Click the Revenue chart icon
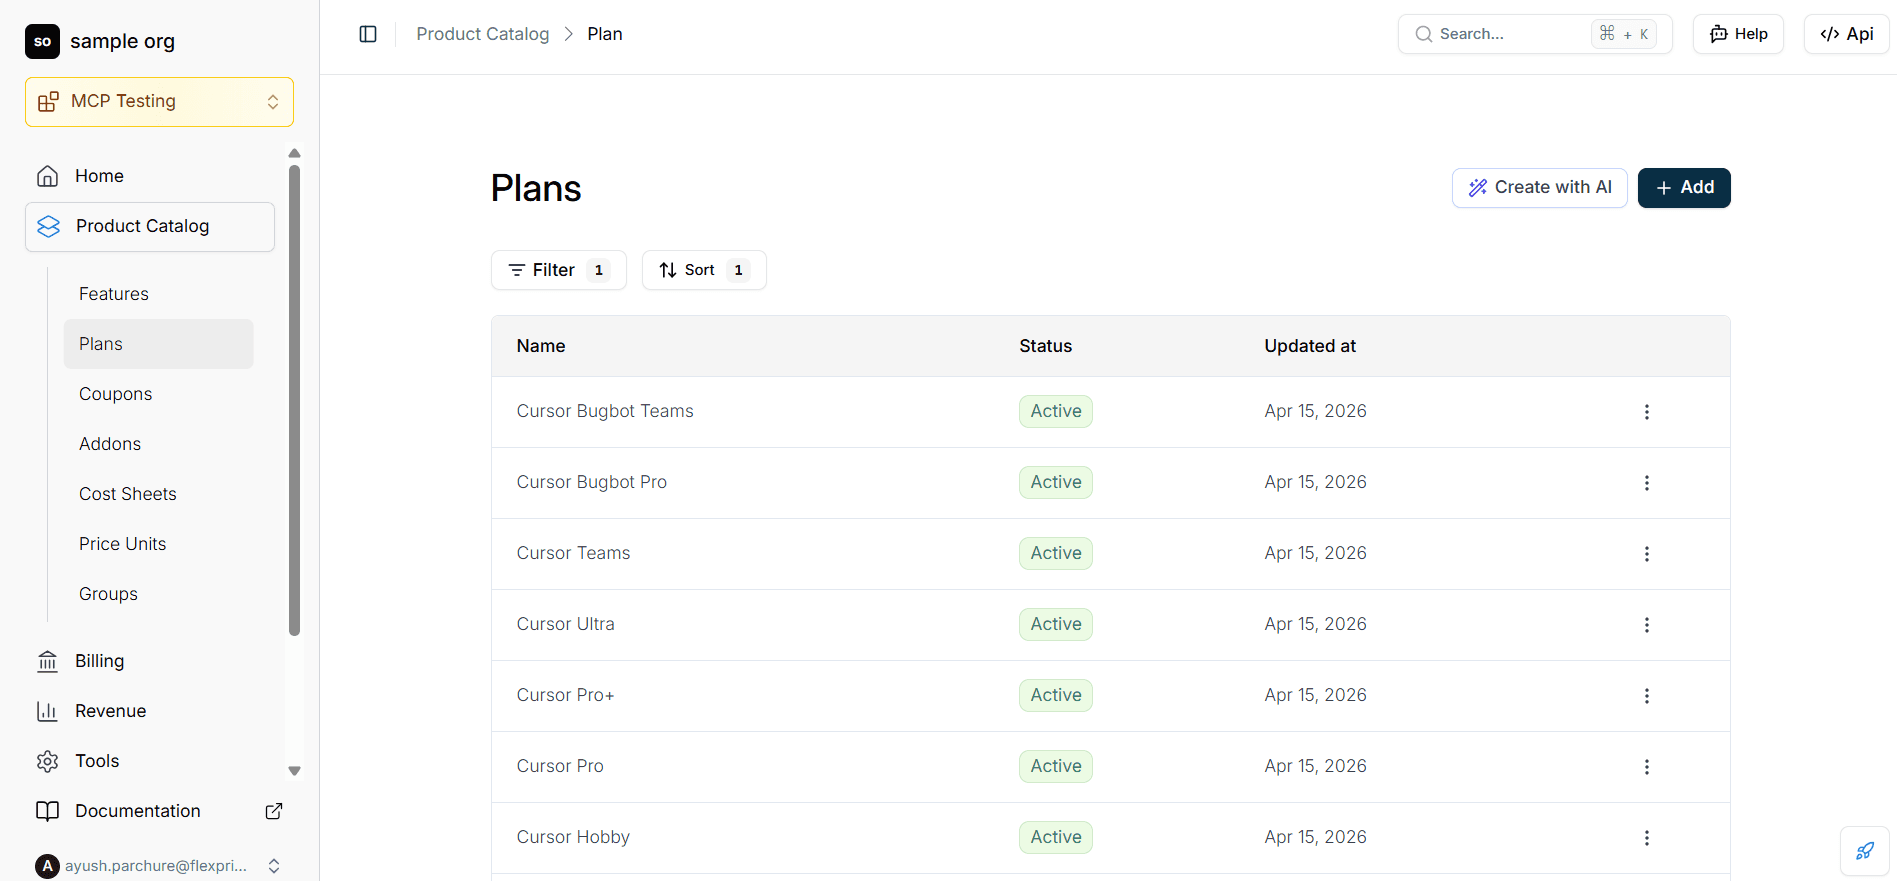This screenshot has width=1897, height=881. [47, 711]
